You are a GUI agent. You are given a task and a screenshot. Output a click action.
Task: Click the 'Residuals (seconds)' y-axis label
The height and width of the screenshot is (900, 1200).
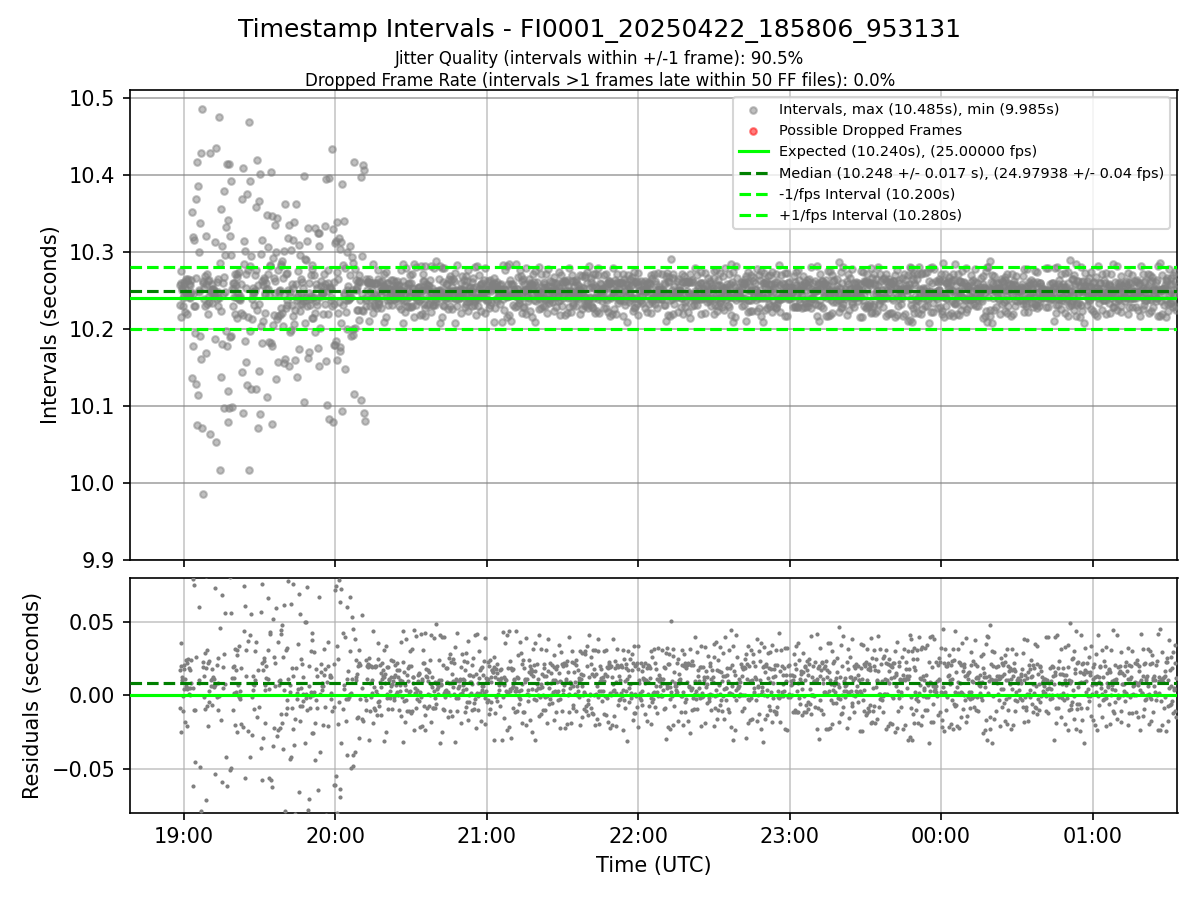(31, 696)
